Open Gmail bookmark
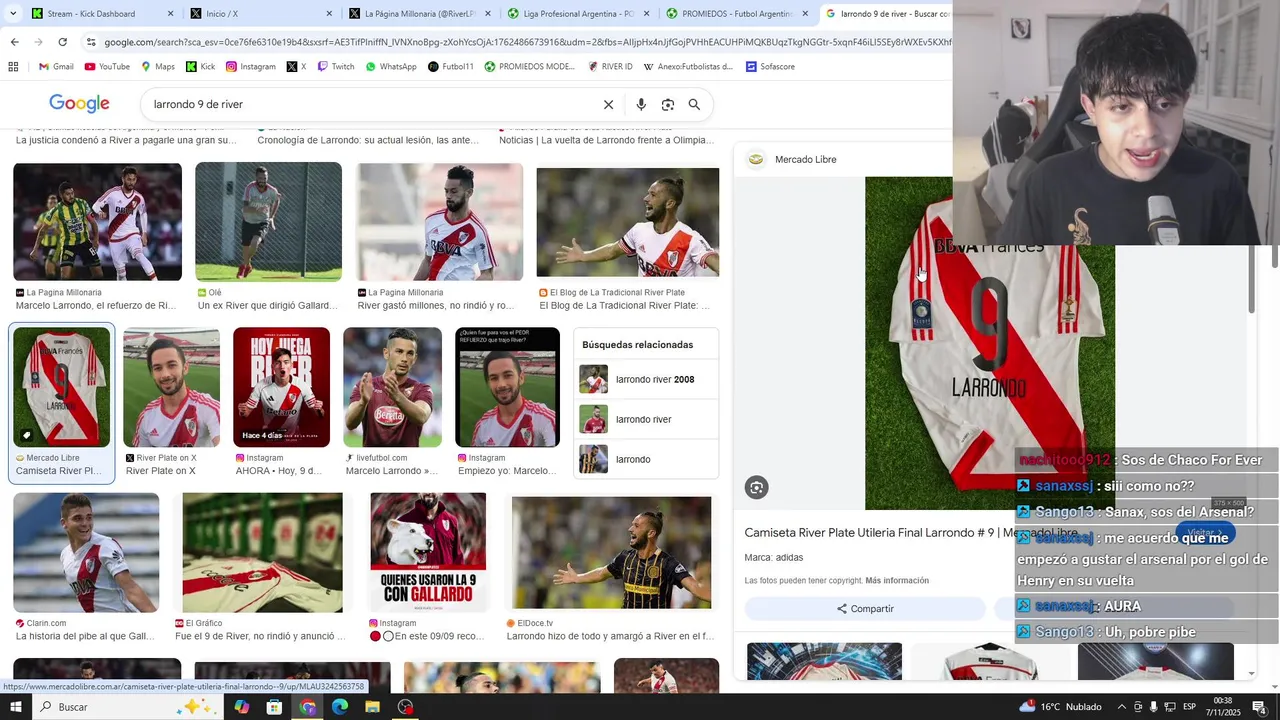The image size is (1280, 720). coord(56,67)
